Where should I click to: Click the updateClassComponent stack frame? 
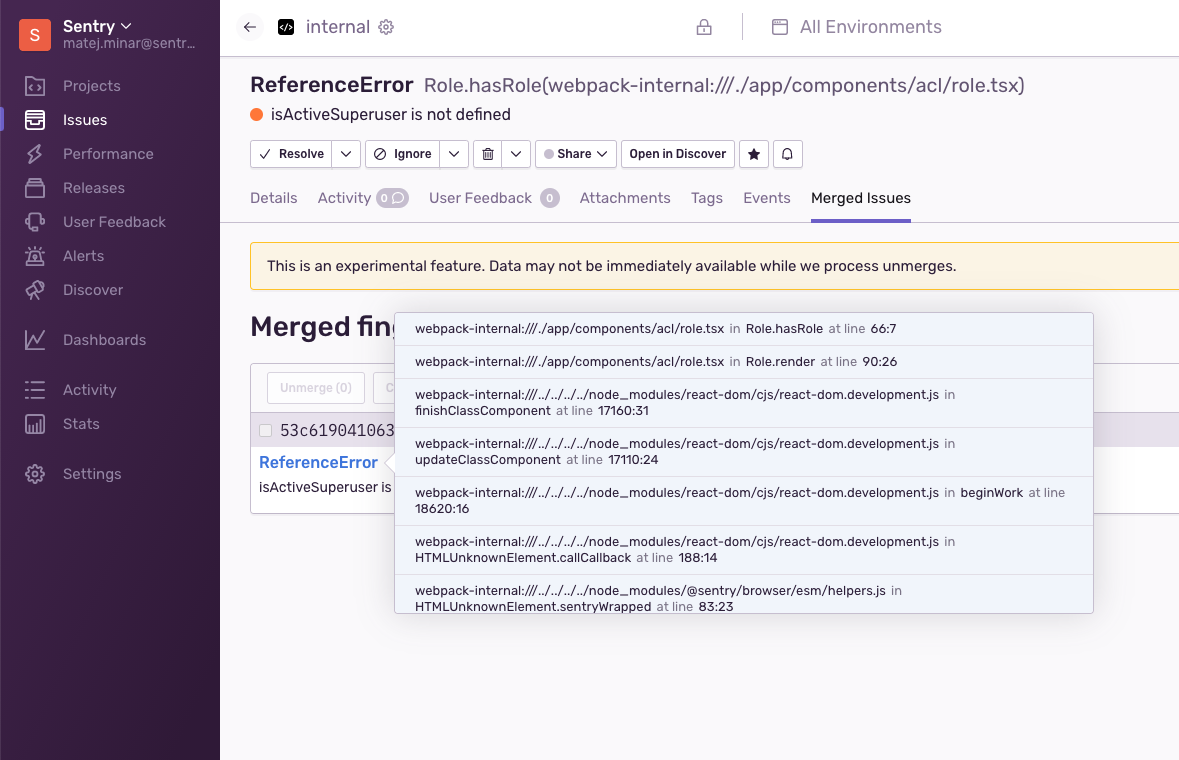[744, 452]
